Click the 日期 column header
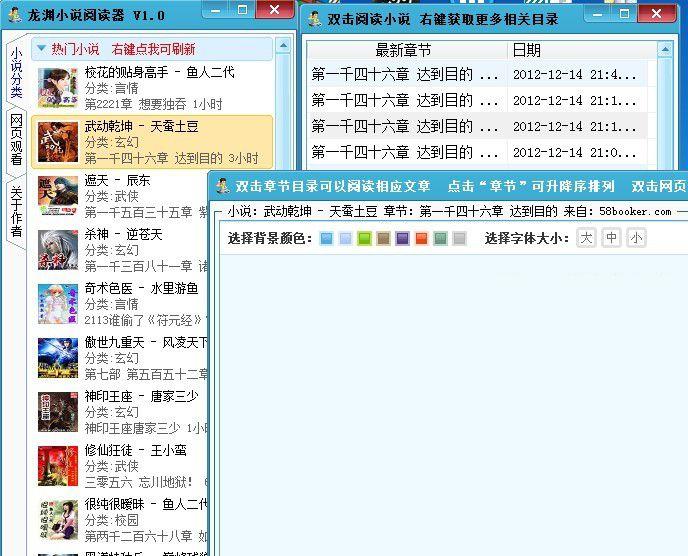This screenshot has width=688, height=556. [582, 50]
